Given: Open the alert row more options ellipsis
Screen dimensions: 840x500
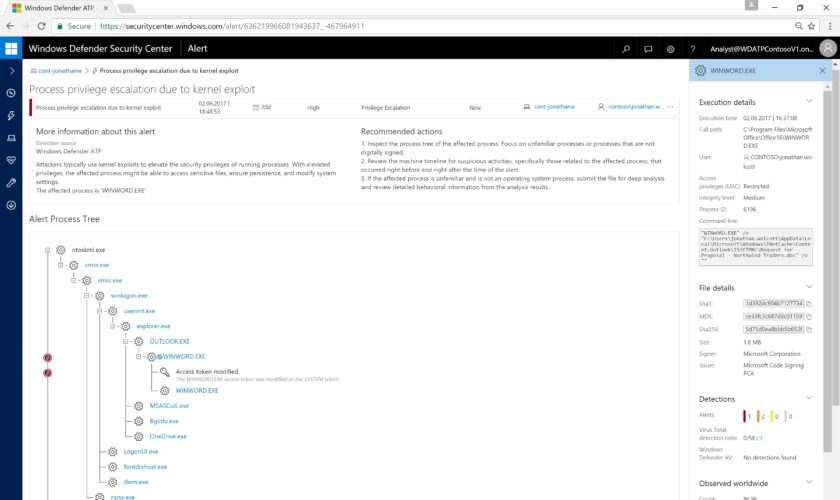Looking at the screenshot, I should [x=670, y=107].
